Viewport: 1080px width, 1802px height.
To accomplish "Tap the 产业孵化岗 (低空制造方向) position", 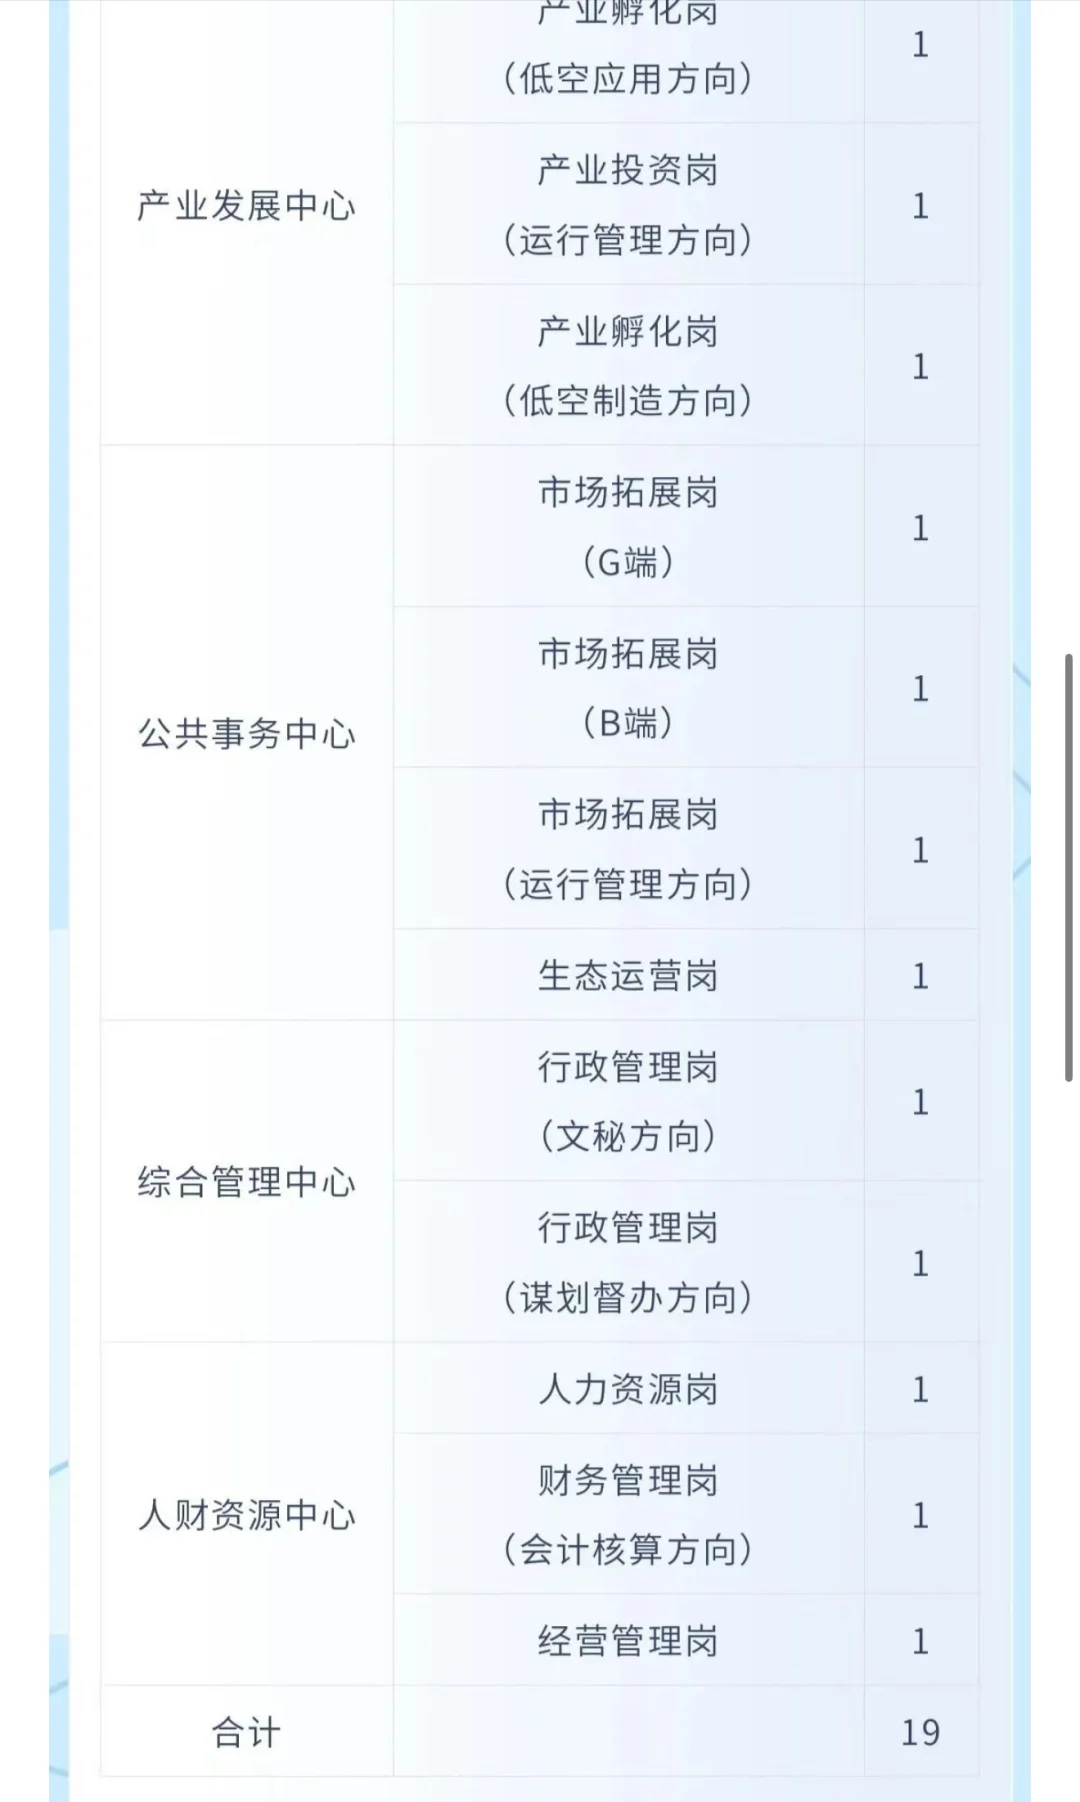I will click(629, 366).
